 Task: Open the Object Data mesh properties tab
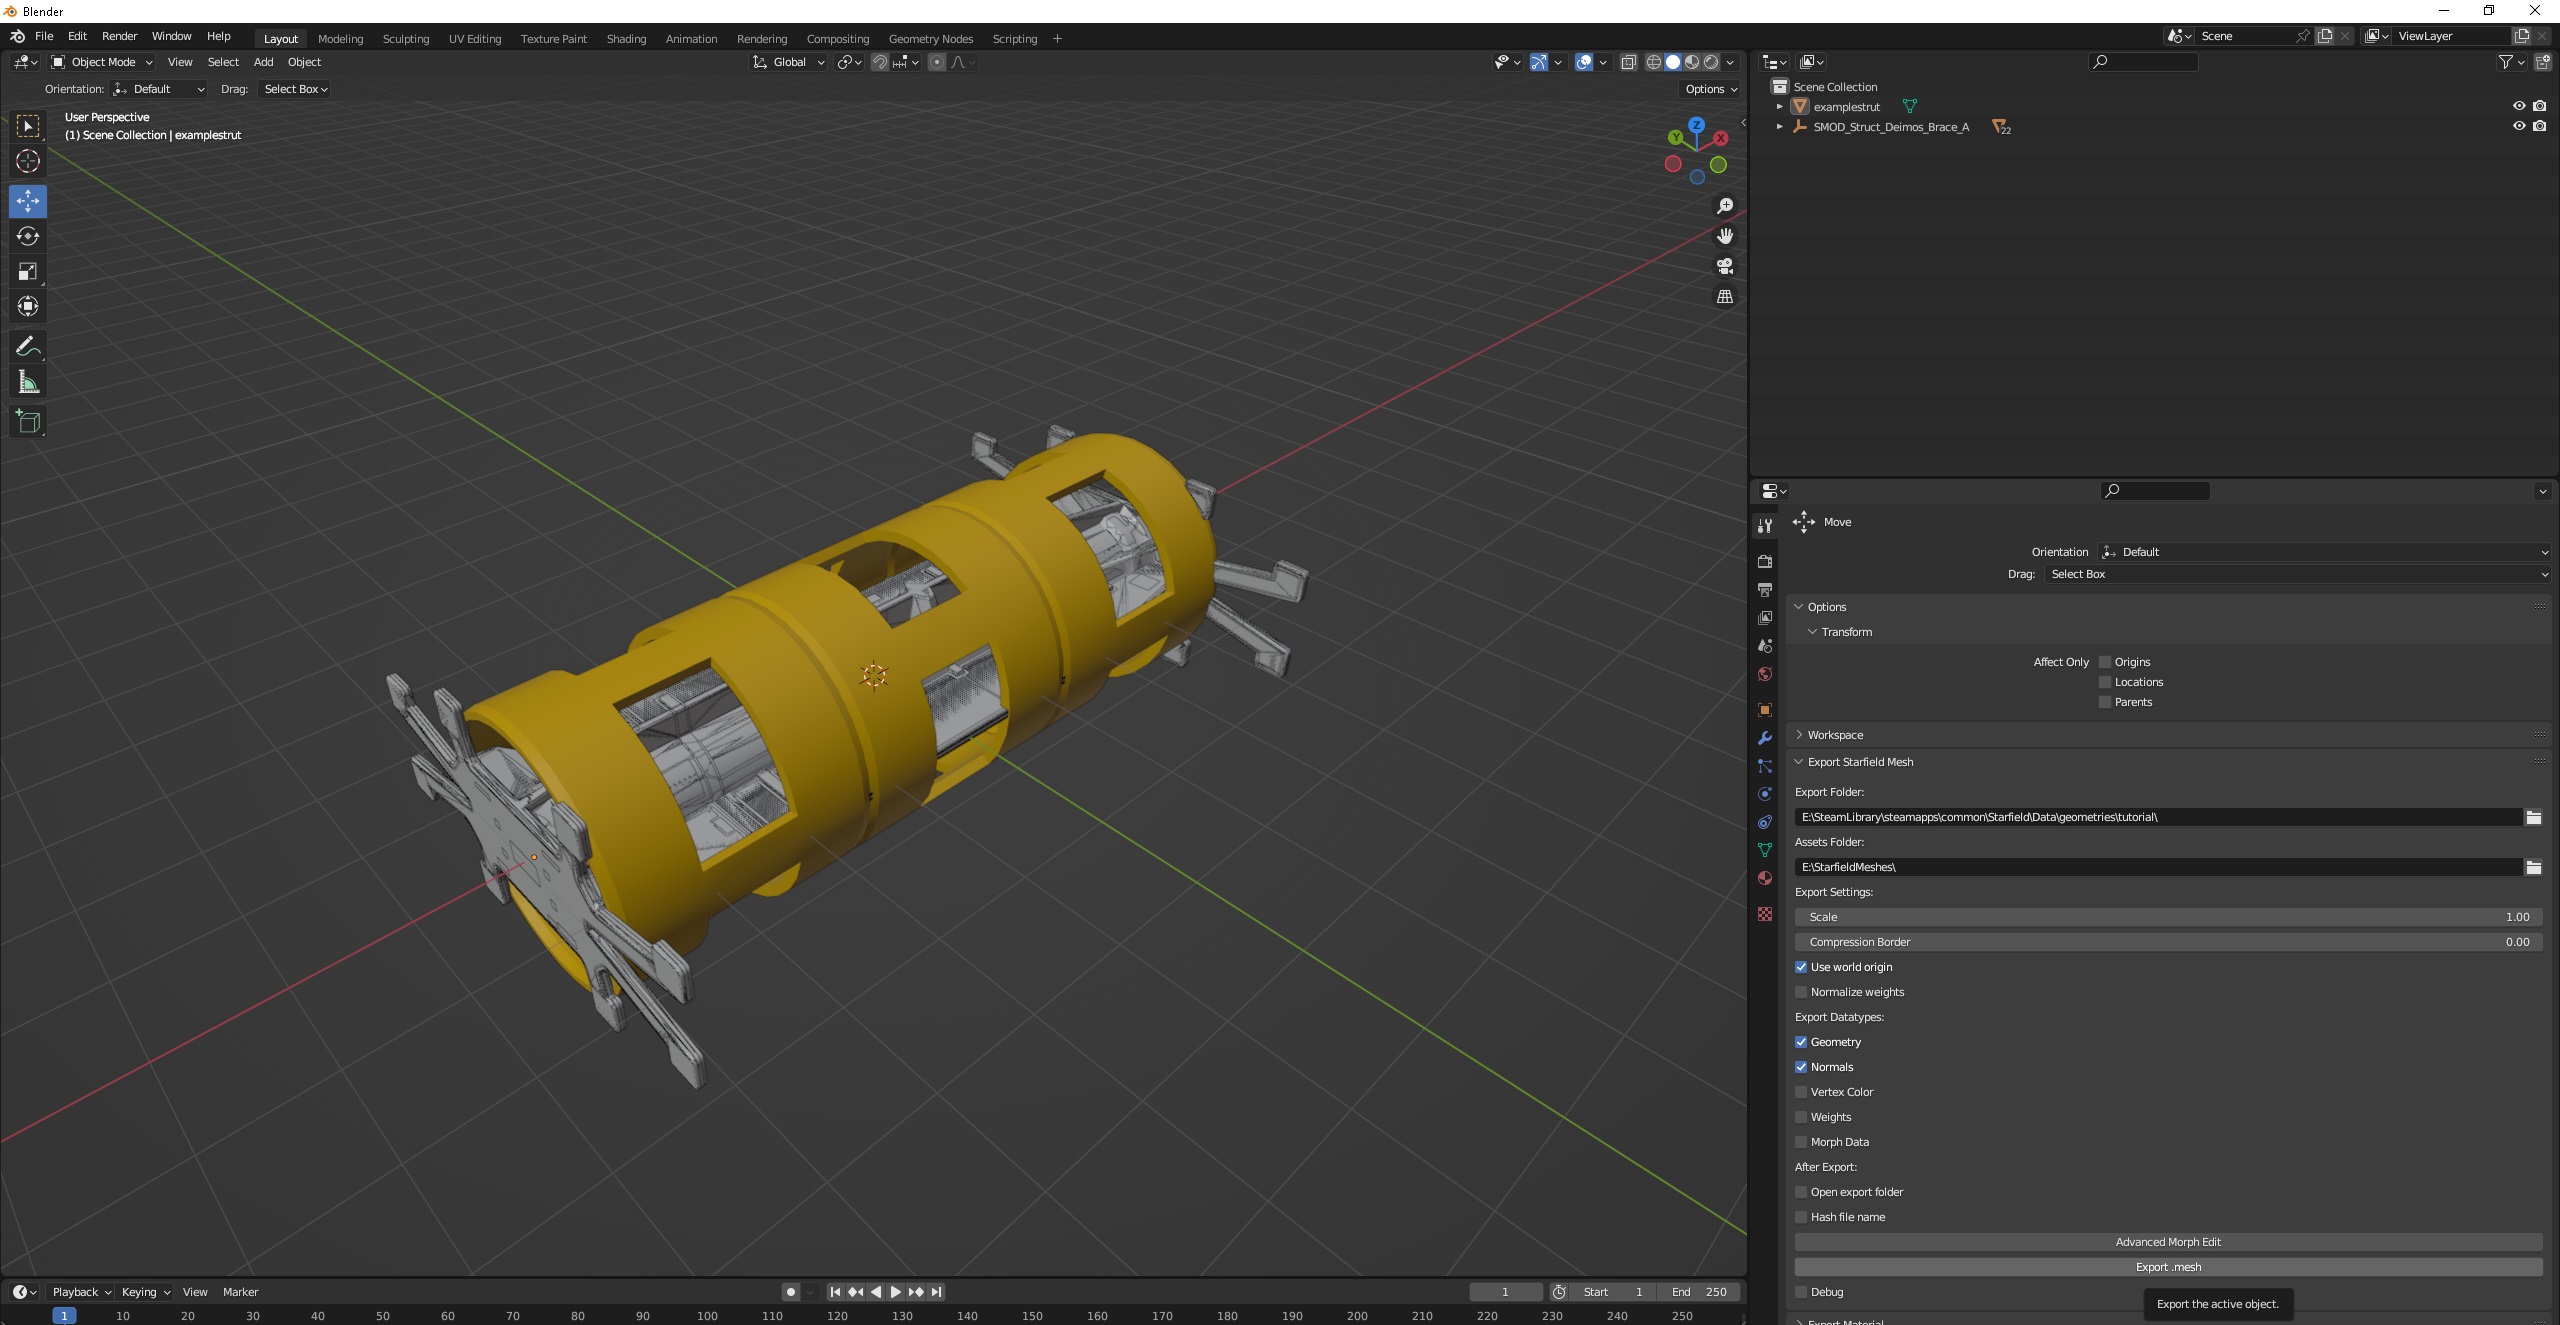pyautogui.click(x=1765, y=850)
